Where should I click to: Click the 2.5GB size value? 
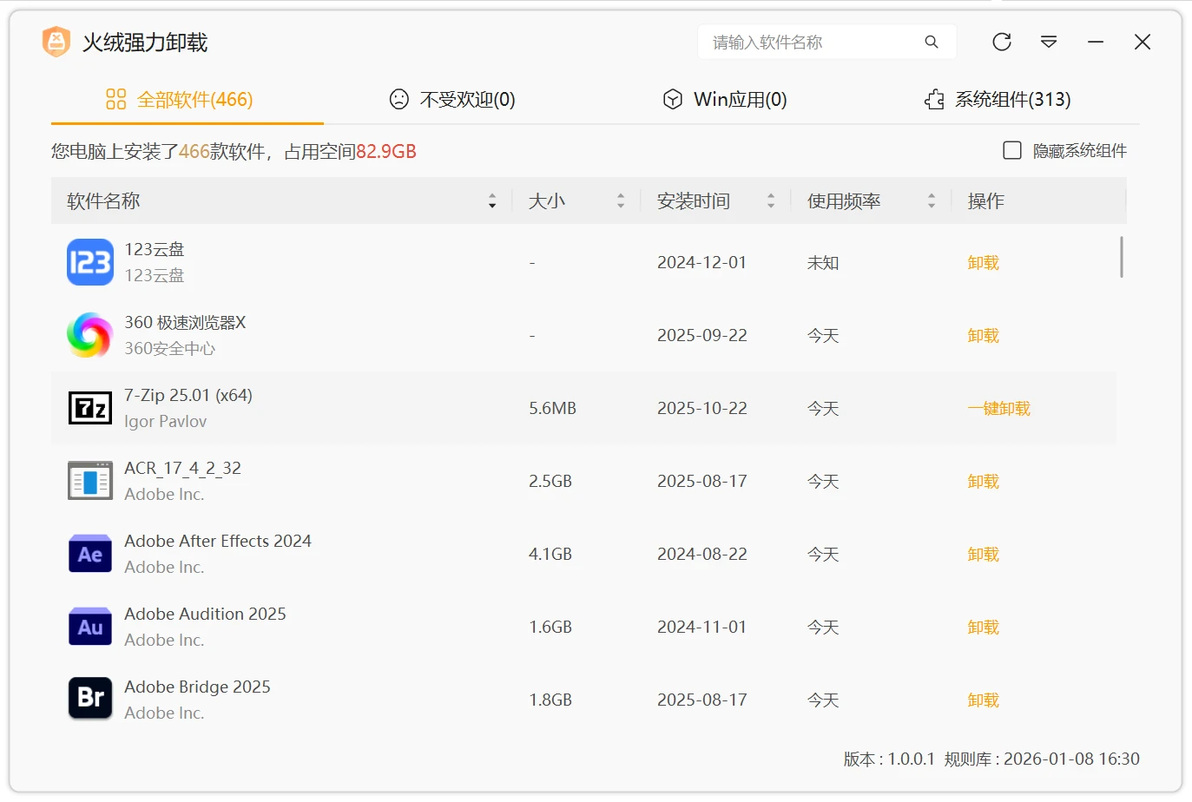tap(550, 481)
